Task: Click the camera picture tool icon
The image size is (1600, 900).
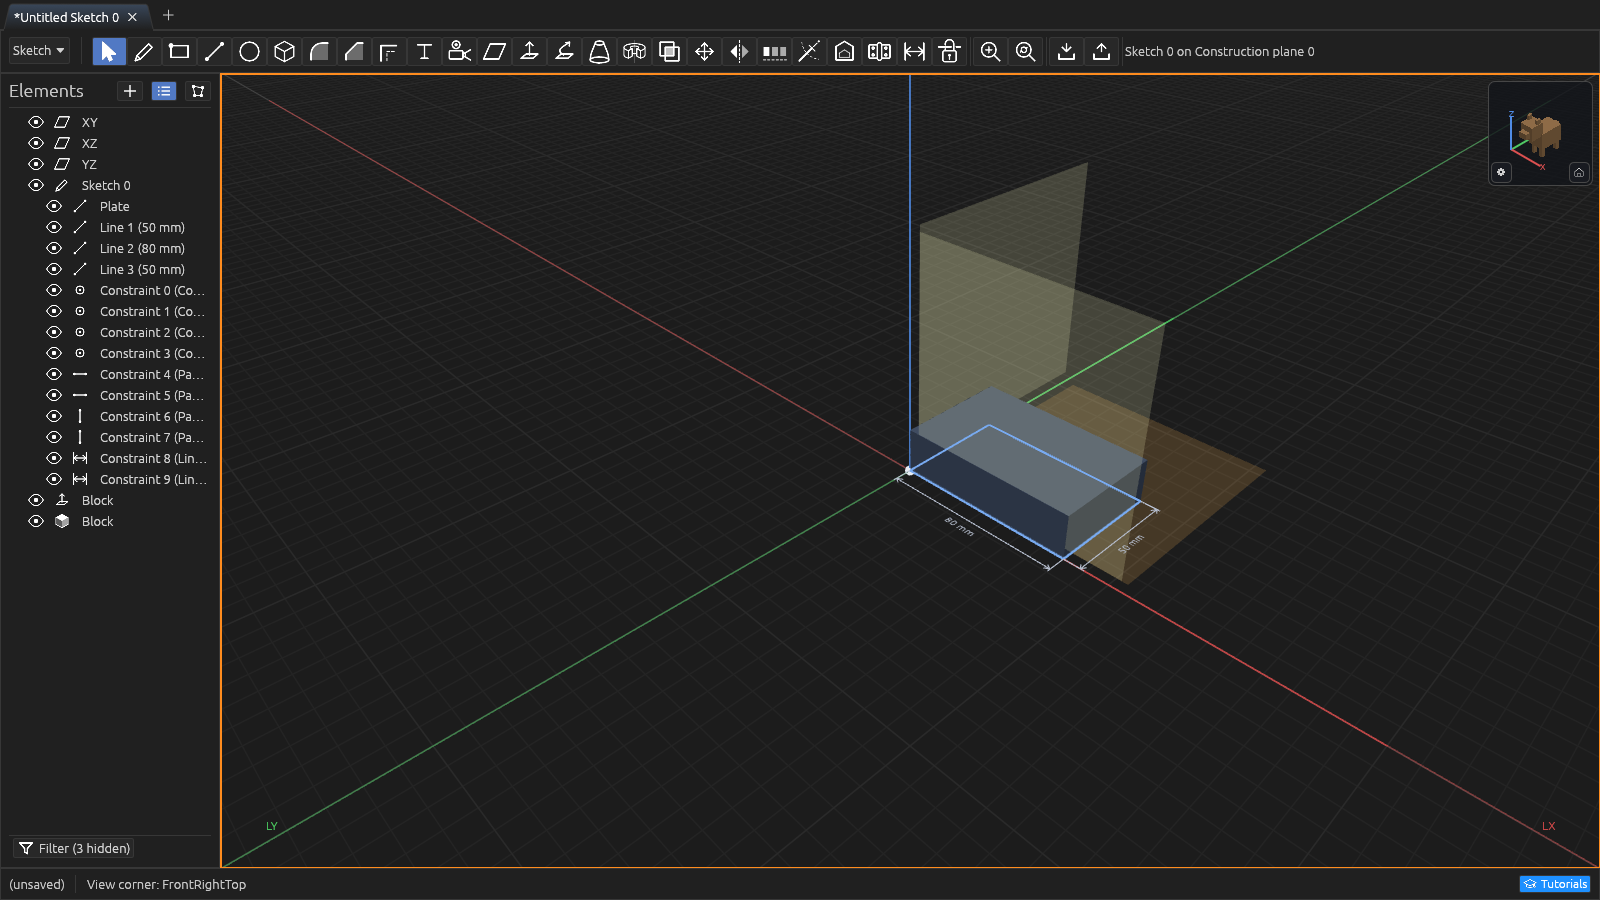Action: pyautogui.click(x=459, y=51)
